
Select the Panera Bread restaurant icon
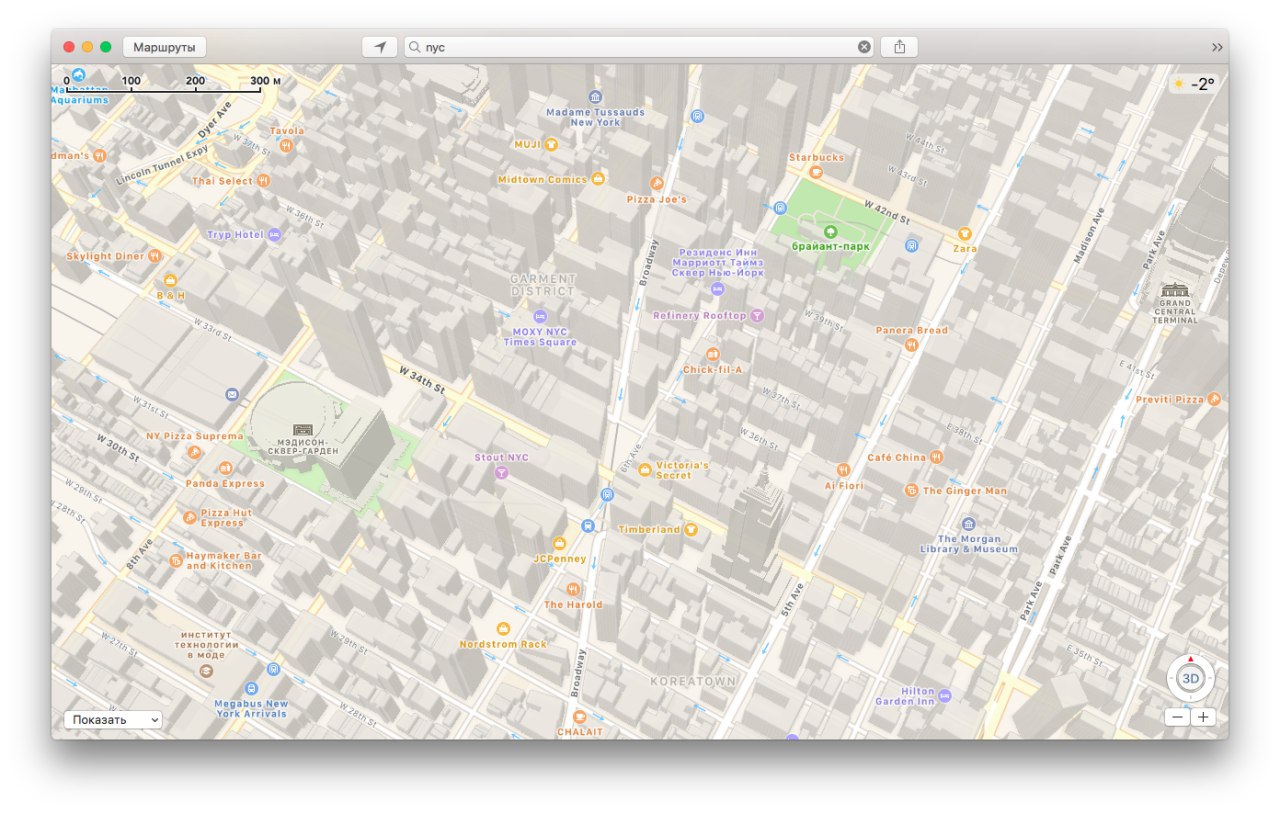click(911, 344)
